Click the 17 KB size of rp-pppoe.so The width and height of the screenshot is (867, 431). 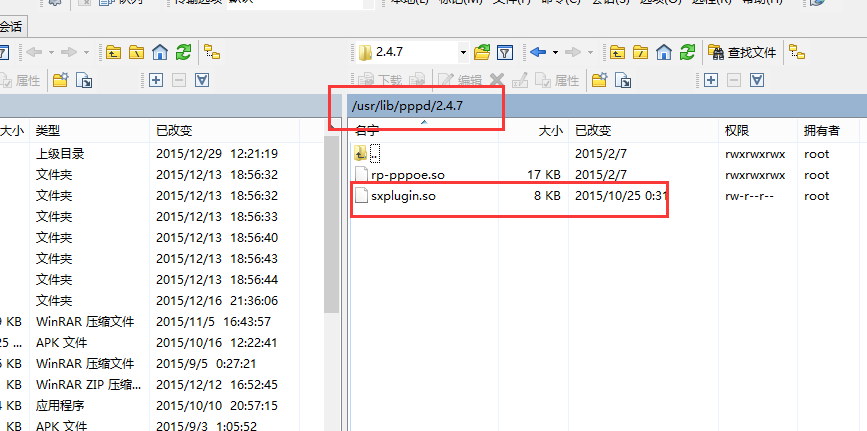point(544,175)
